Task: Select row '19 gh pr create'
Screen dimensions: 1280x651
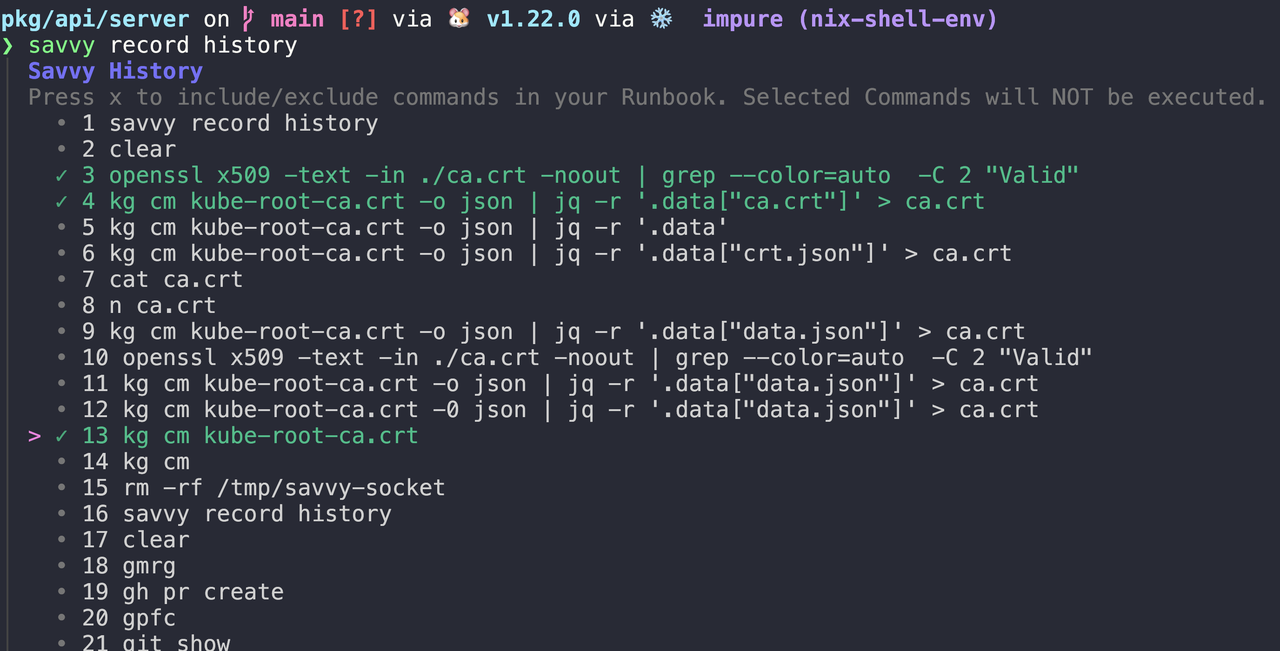Action: point(183,591)
